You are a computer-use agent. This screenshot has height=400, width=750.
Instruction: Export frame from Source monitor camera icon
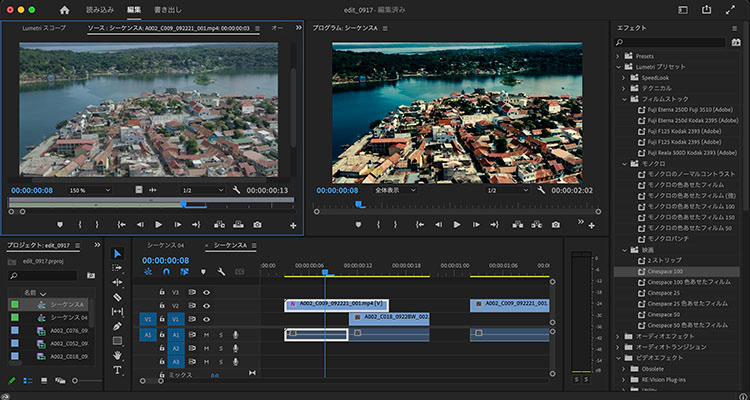point(257,224)
